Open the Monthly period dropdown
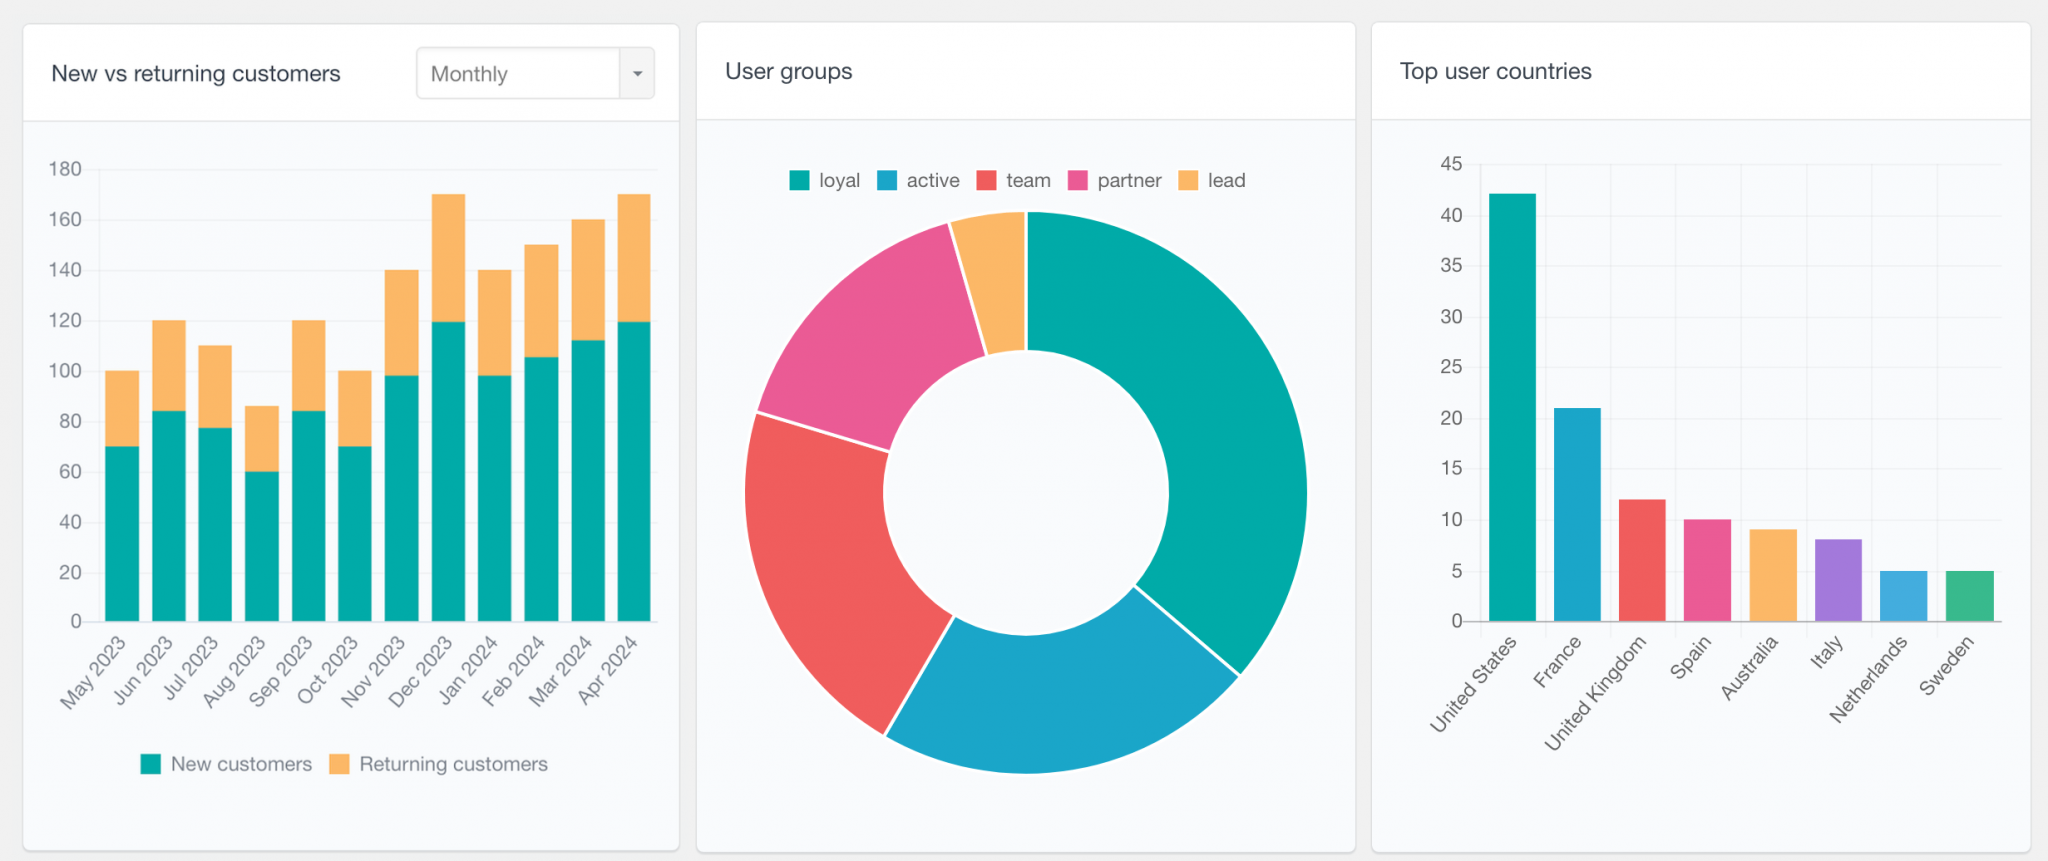 click(535, 73)
